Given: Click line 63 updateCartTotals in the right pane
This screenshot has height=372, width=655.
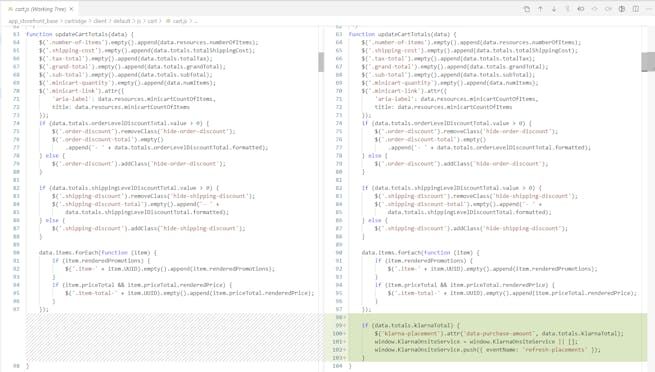Looking at the screenshot, I should (403, 34).
